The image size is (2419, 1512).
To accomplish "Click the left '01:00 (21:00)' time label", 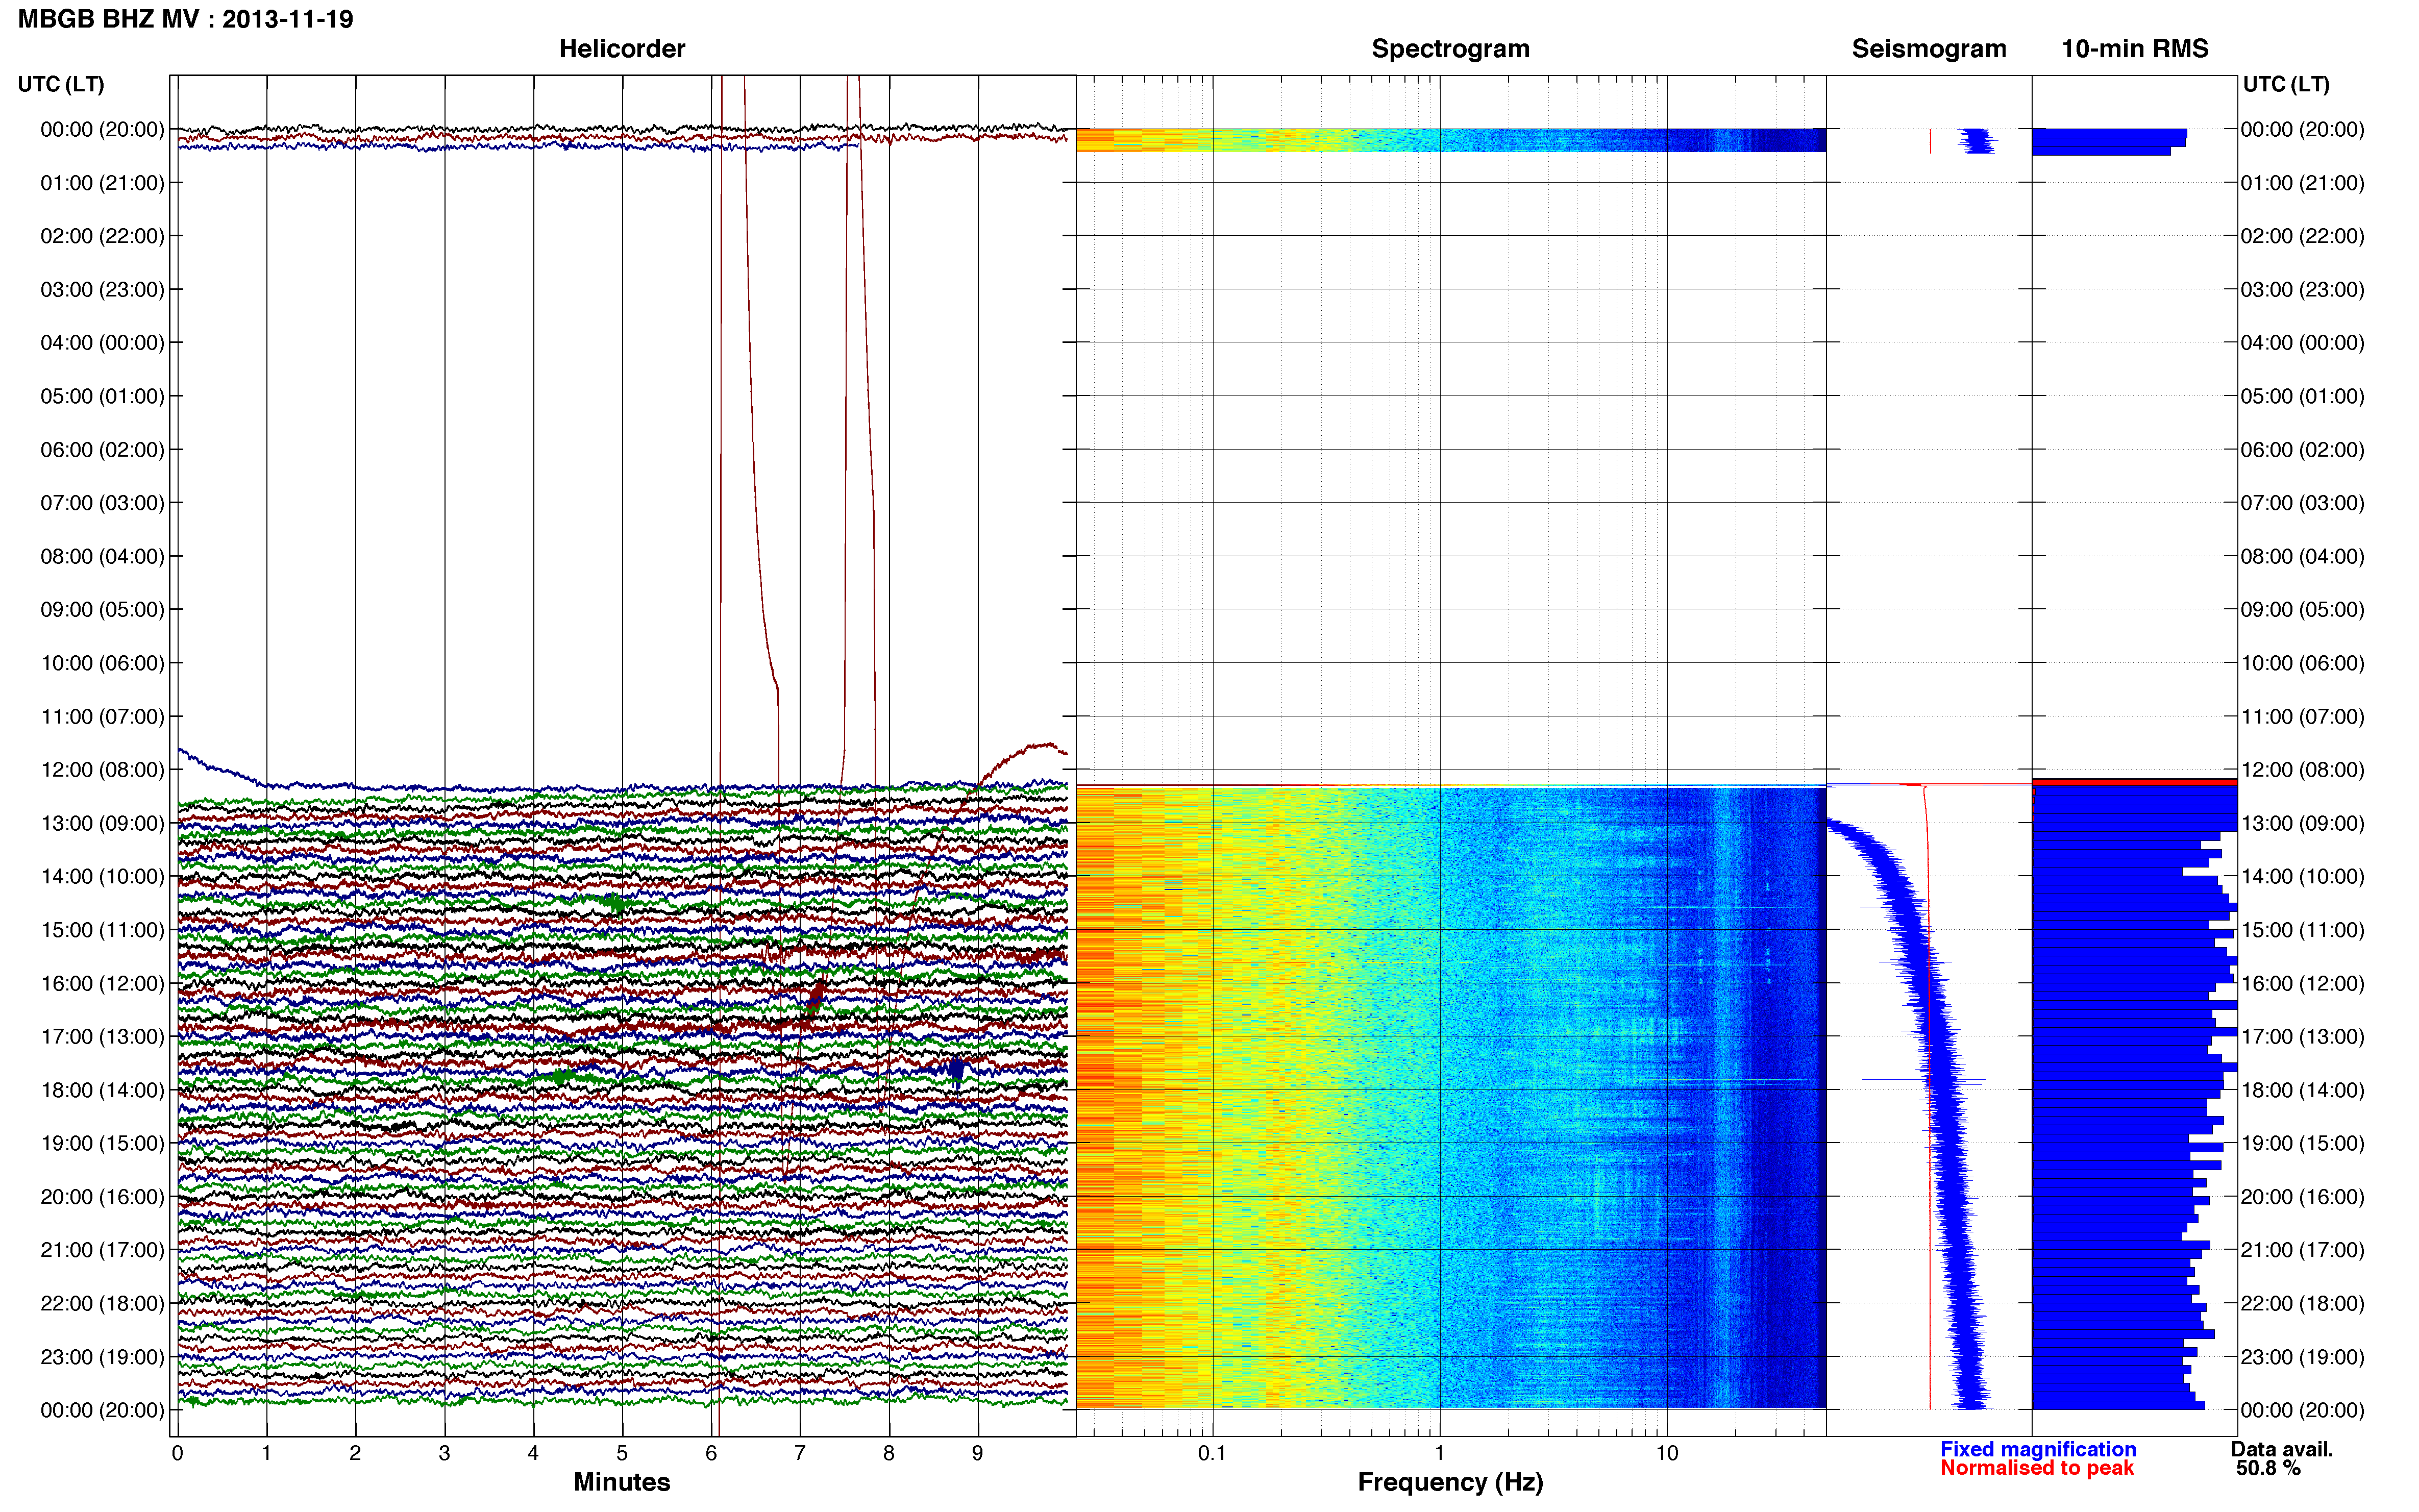I will tap(102, 183).
